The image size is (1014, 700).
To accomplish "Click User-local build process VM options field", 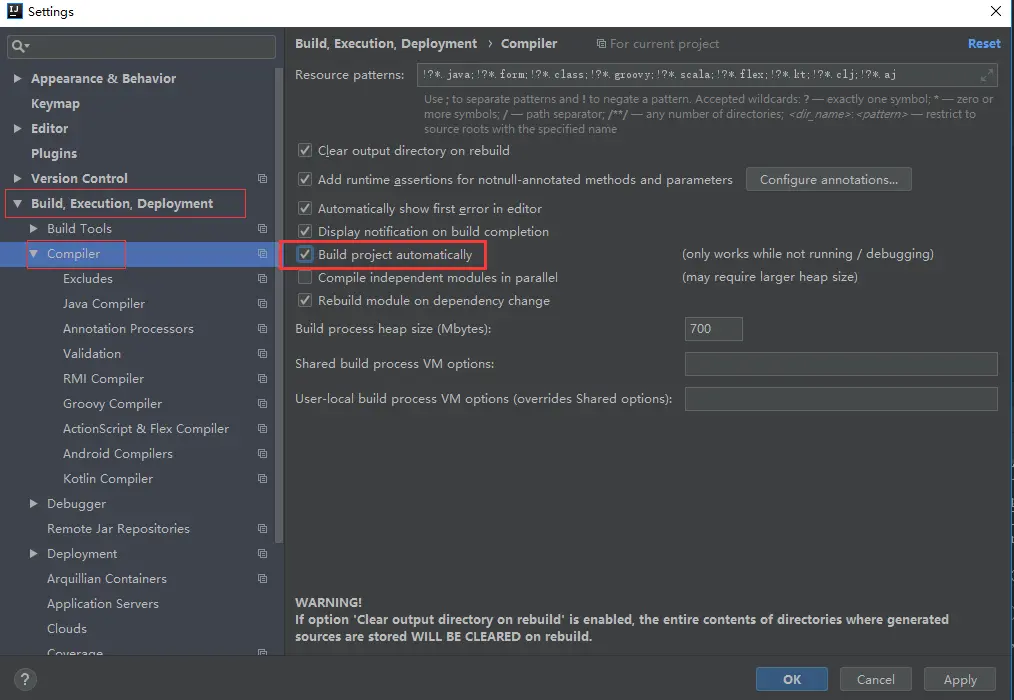I will pos(841,399).
